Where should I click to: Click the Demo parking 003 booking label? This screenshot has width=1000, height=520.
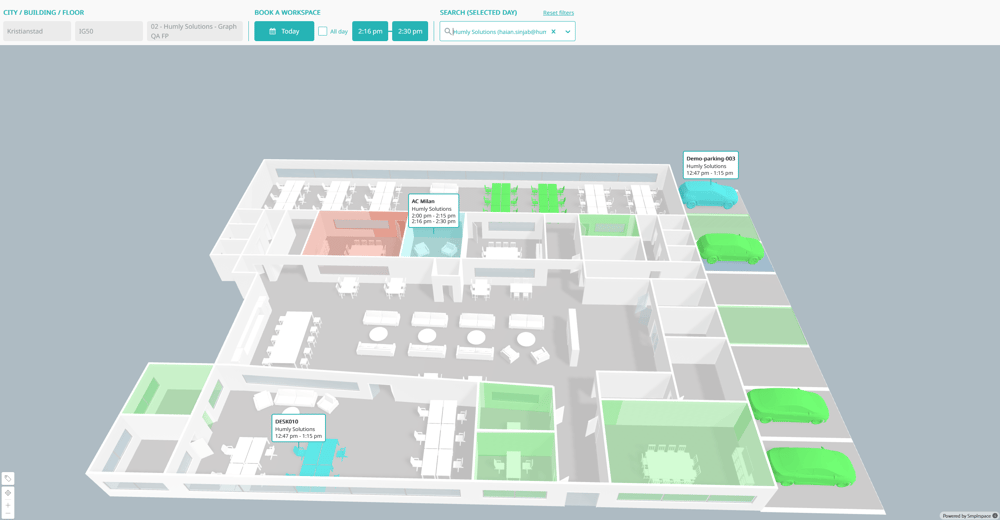pos(710,165)
